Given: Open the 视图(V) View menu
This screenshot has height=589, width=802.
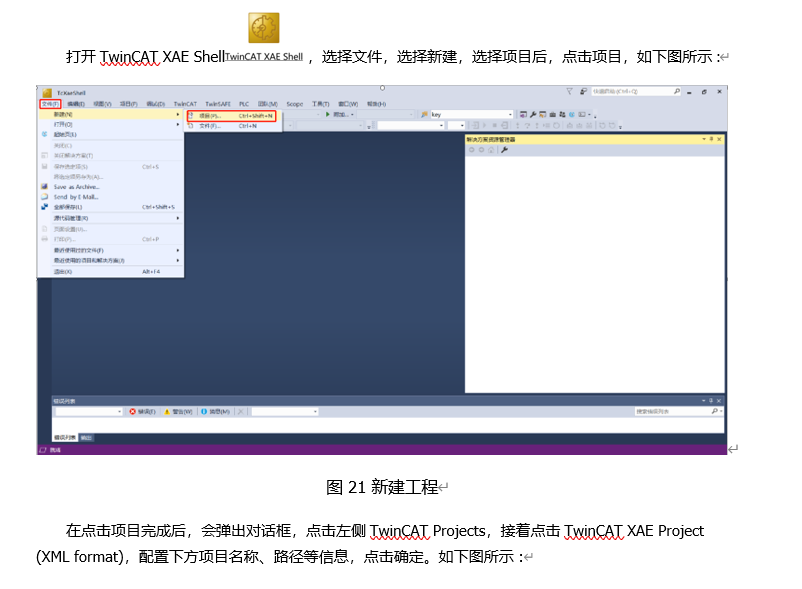Looking at the screenshot, I should pos(102,104).
